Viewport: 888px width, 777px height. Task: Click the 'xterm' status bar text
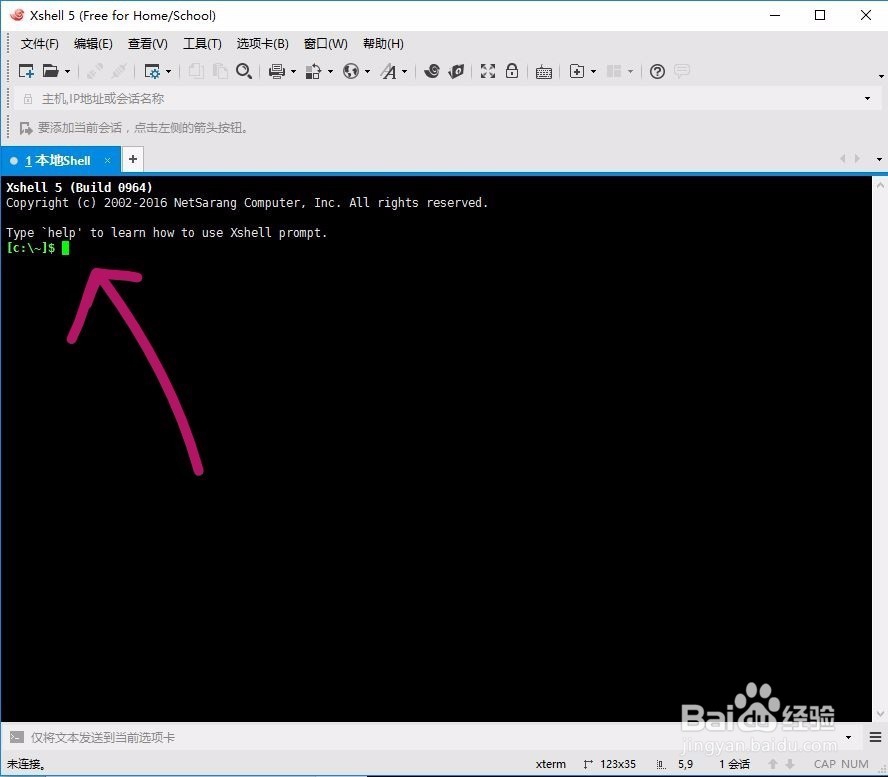550,764
